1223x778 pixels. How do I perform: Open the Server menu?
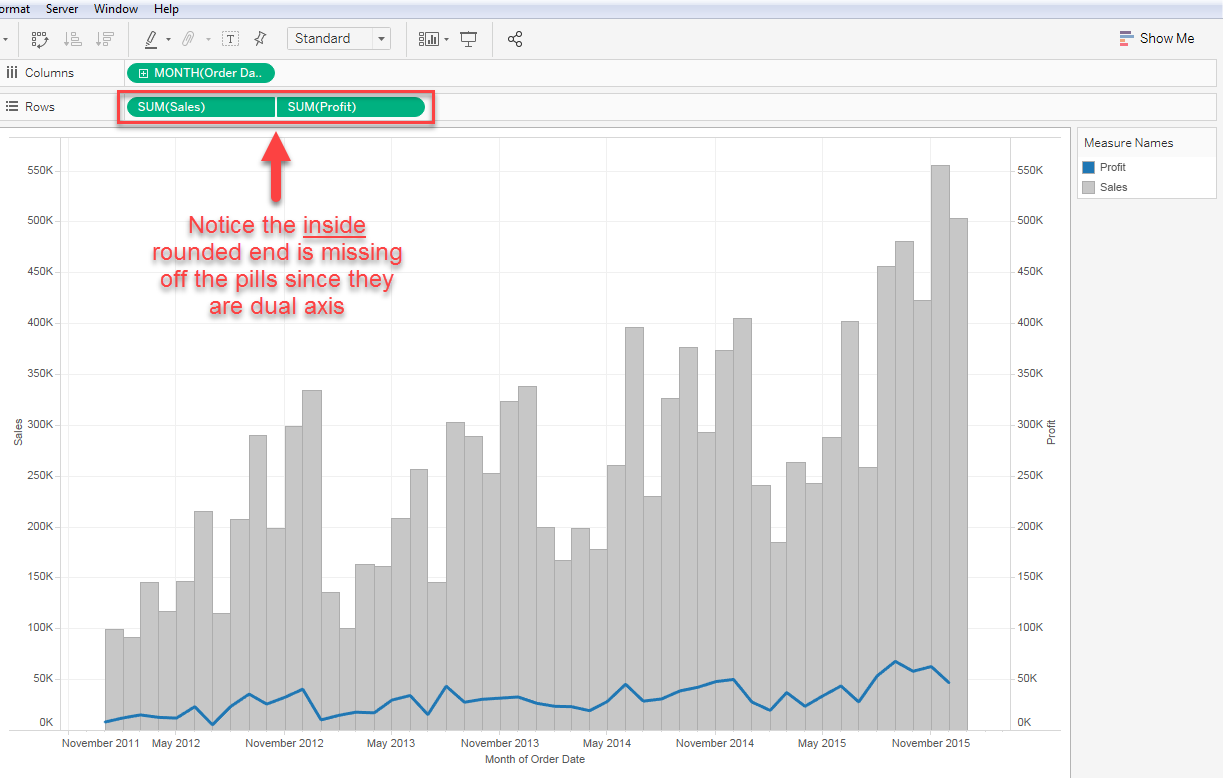pyautogui.click(x=62, y=9)
